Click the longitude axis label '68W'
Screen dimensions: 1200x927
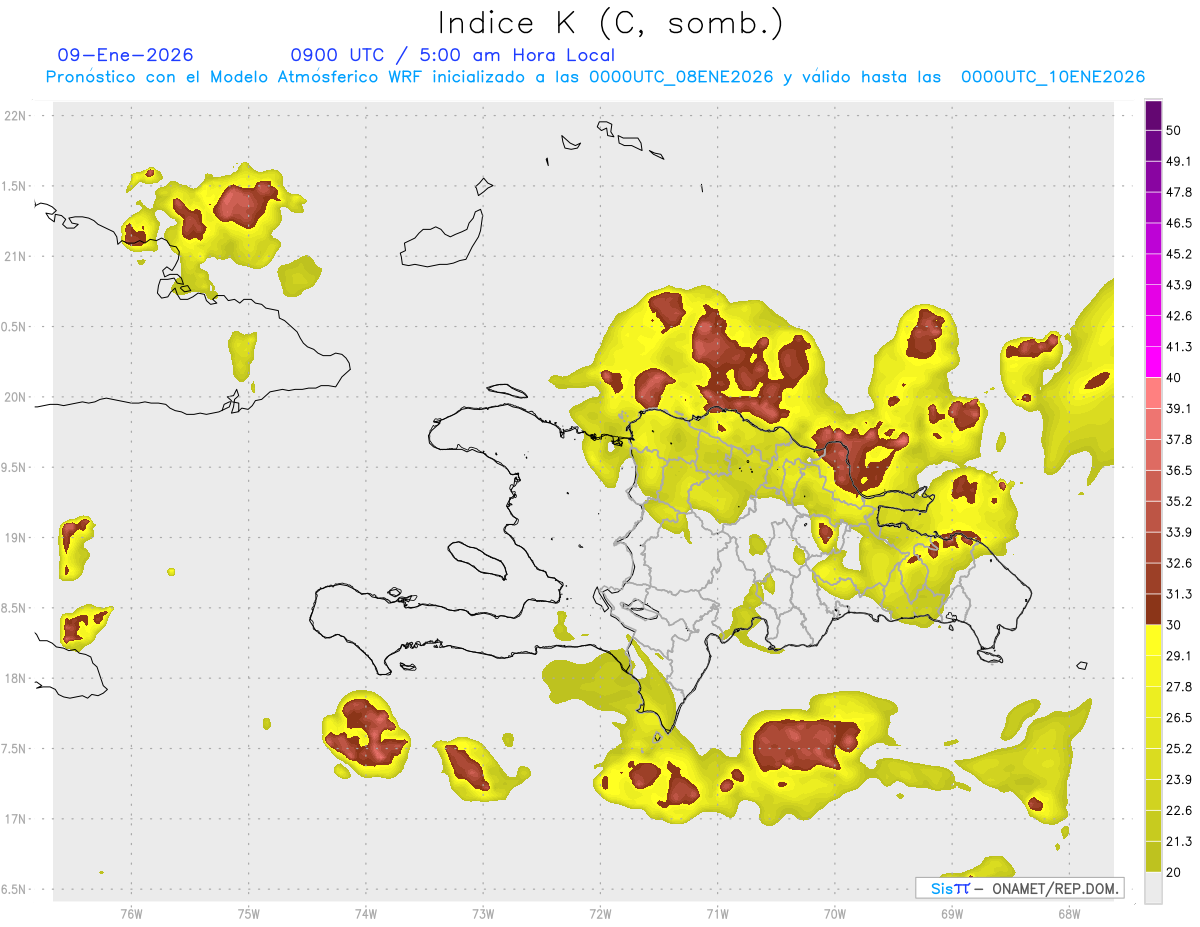tap(1069, 914)
